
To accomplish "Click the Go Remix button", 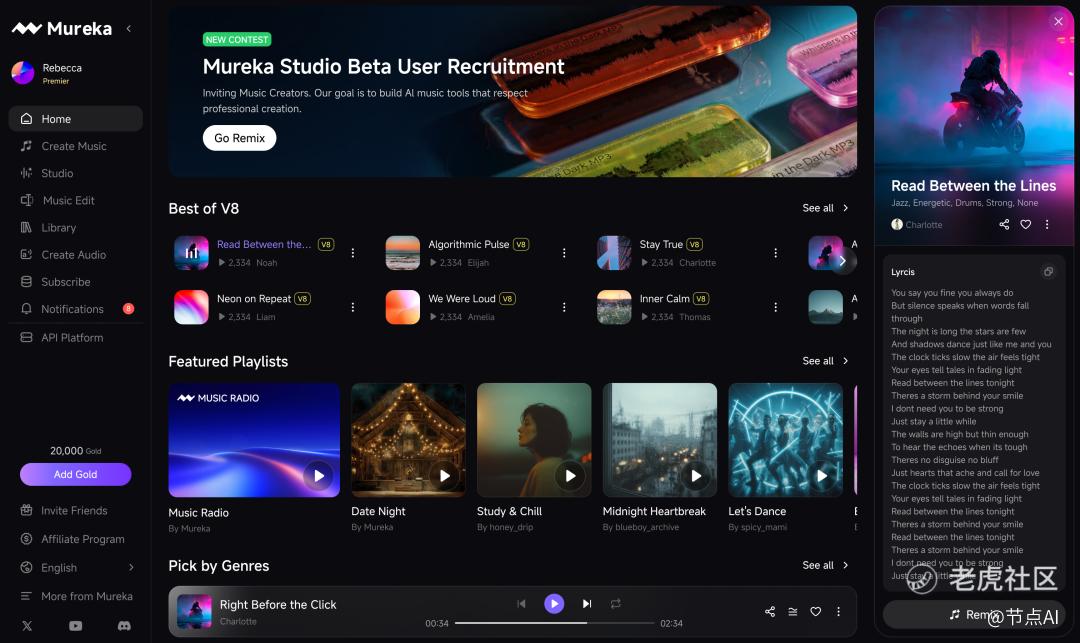I will click(239, 138).
